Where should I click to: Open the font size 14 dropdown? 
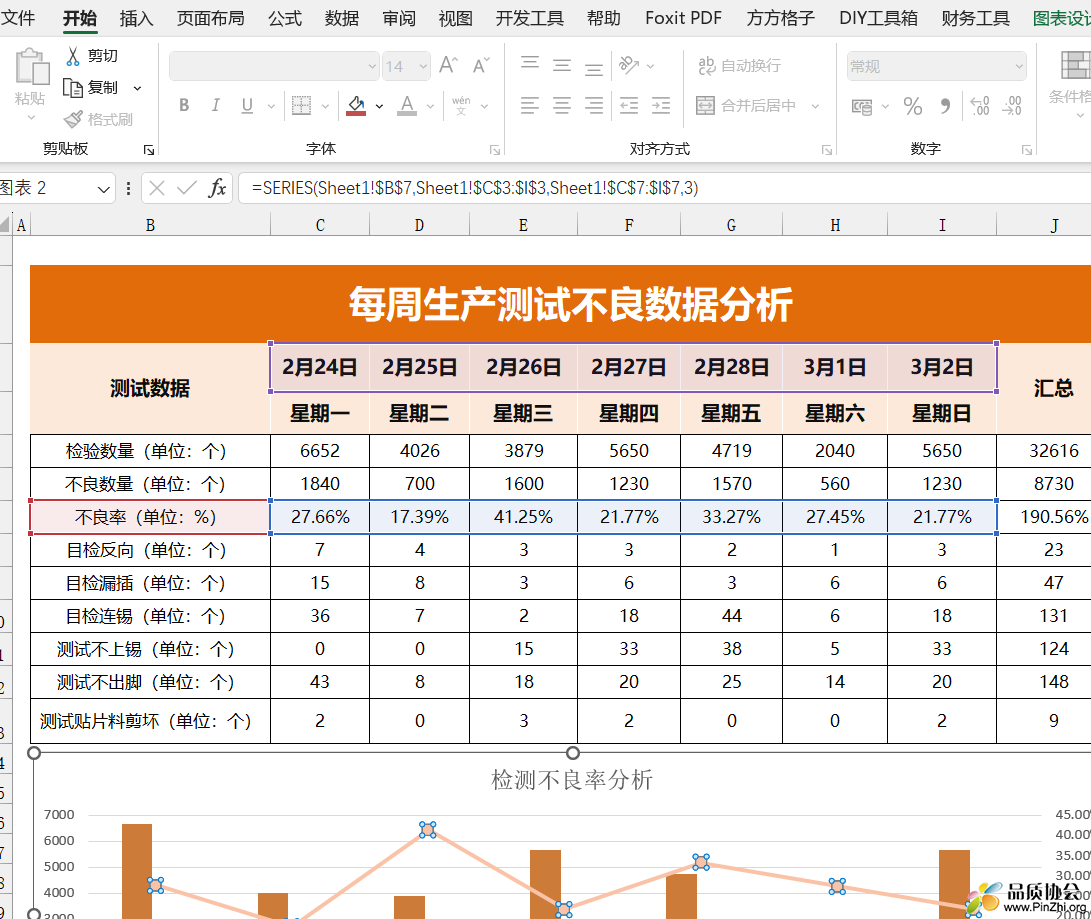point(423,67)
